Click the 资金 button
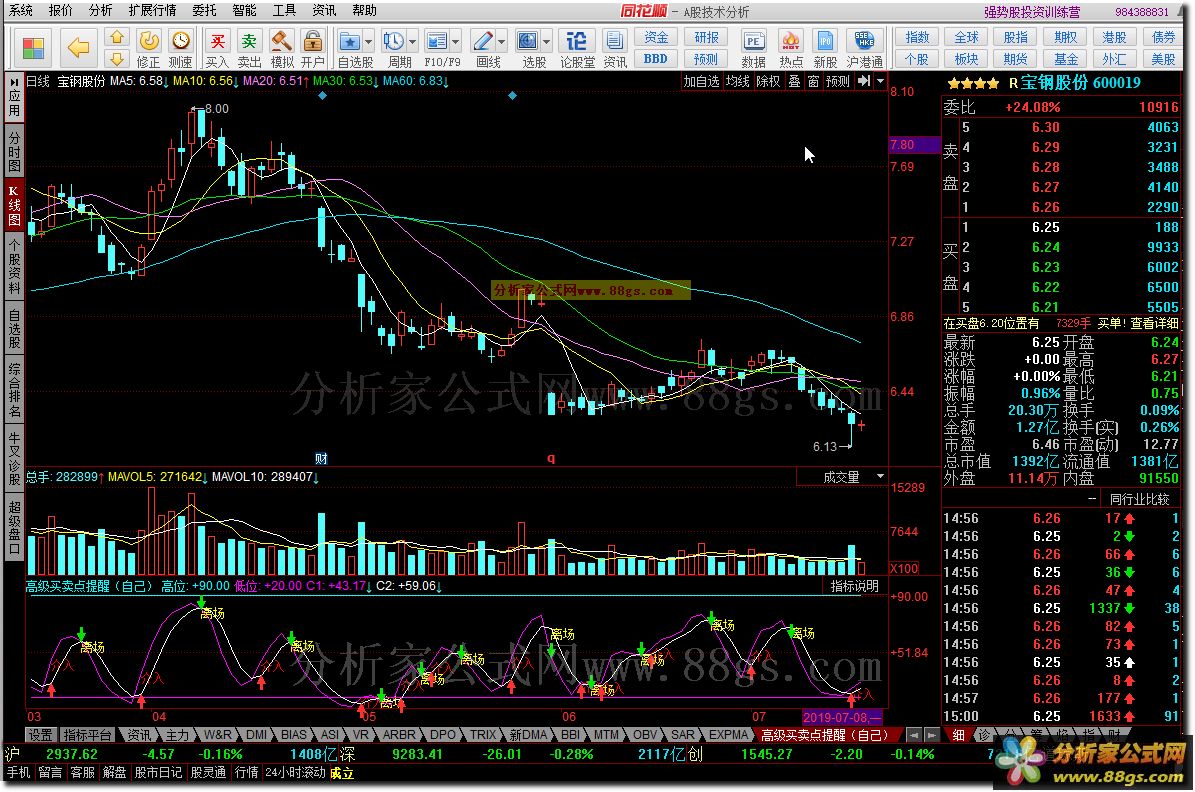Image resolution: width=1195 pixels, height=792 pixels. click(655, 37)
